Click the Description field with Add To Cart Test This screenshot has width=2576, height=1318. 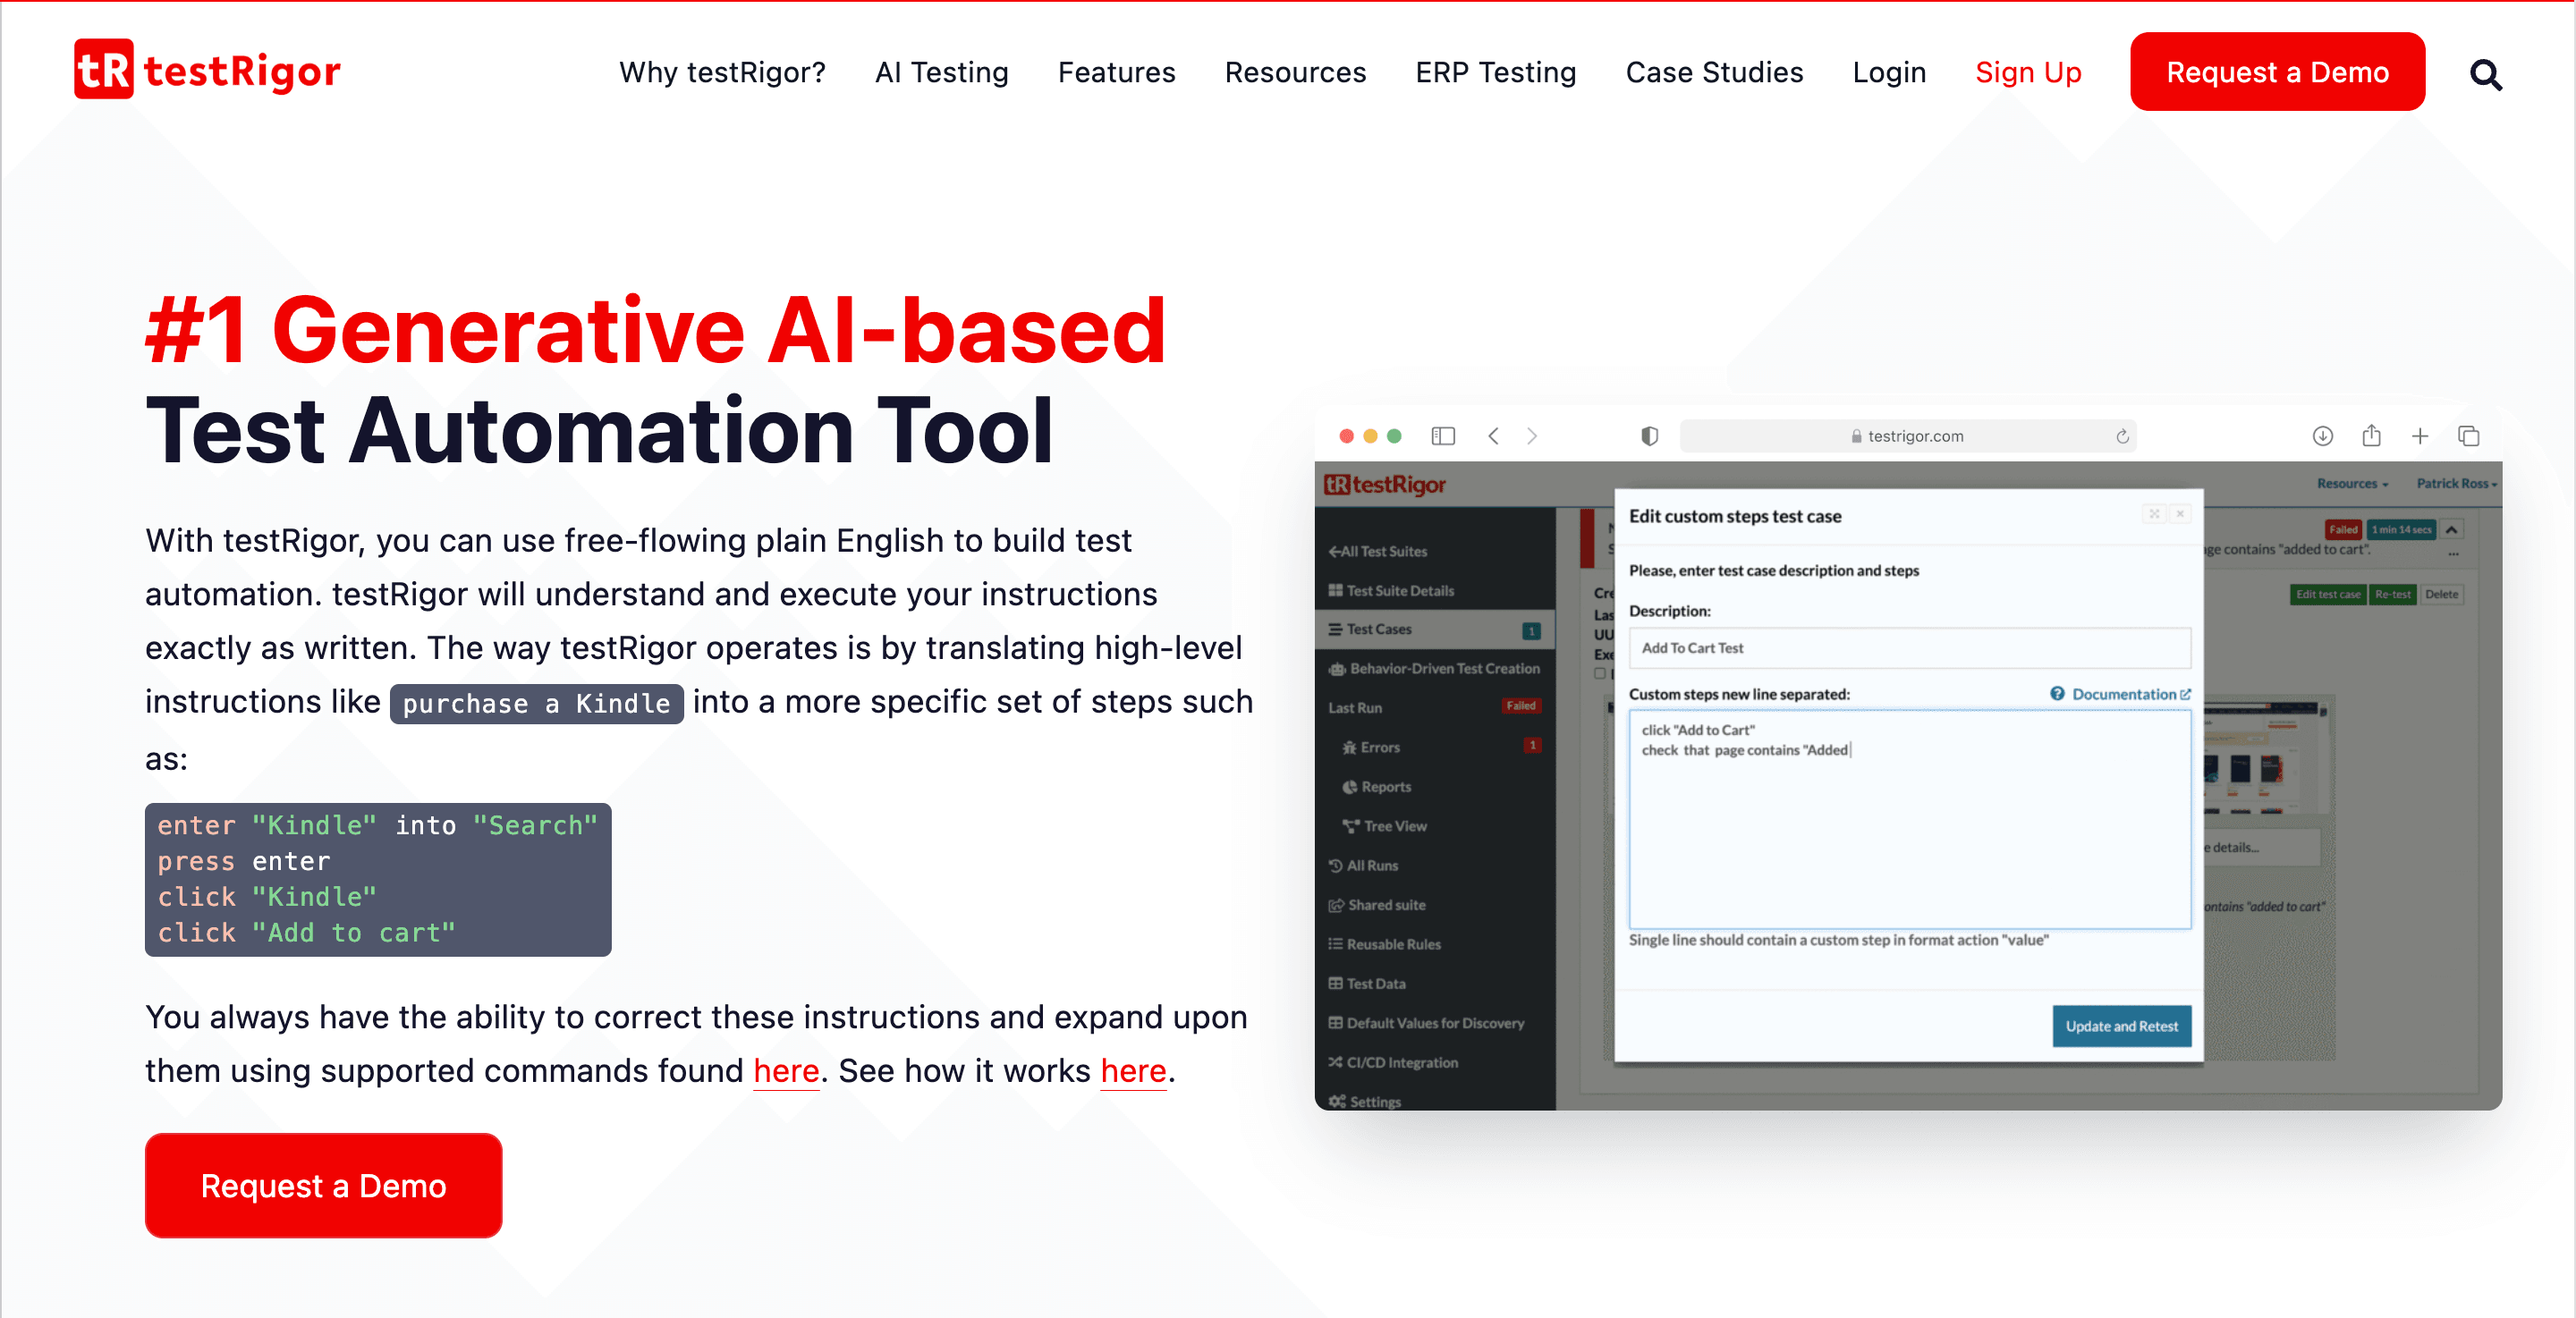1908,648
